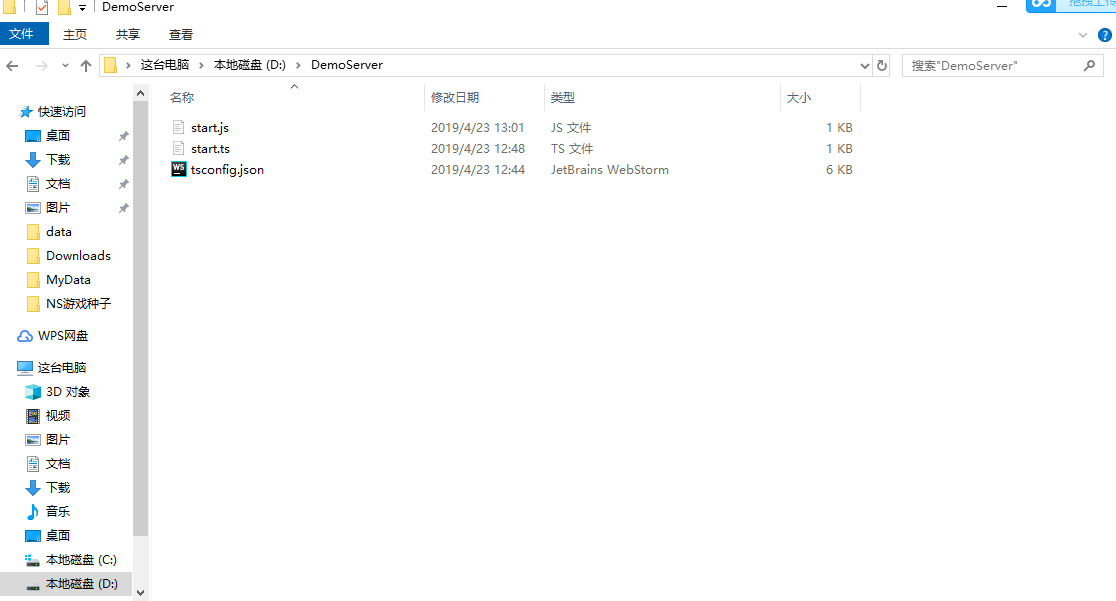Viewport: 1116px width, 601px height.
Task: Click 本地磁盘 (D:) in the address breadcrumb
Action: [250, 65]
